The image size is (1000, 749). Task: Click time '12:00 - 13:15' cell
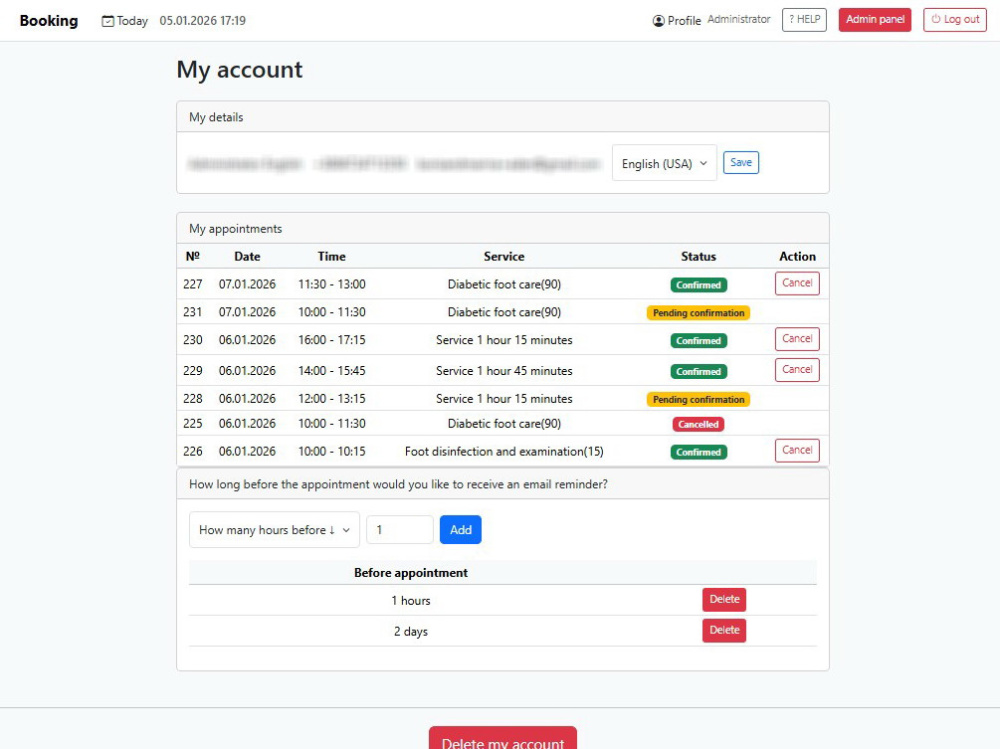[332, 399]
